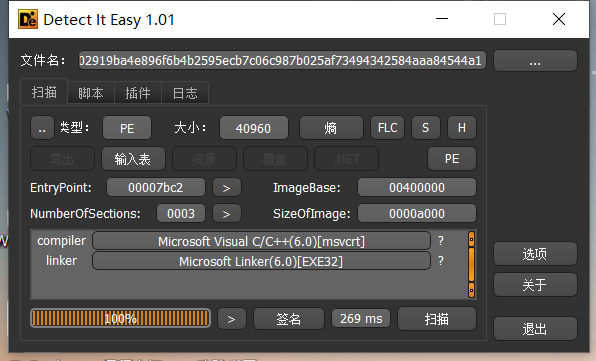Click the 文件名 label
Viewport: 596px width, 361px height.
[x=43, y=60]
